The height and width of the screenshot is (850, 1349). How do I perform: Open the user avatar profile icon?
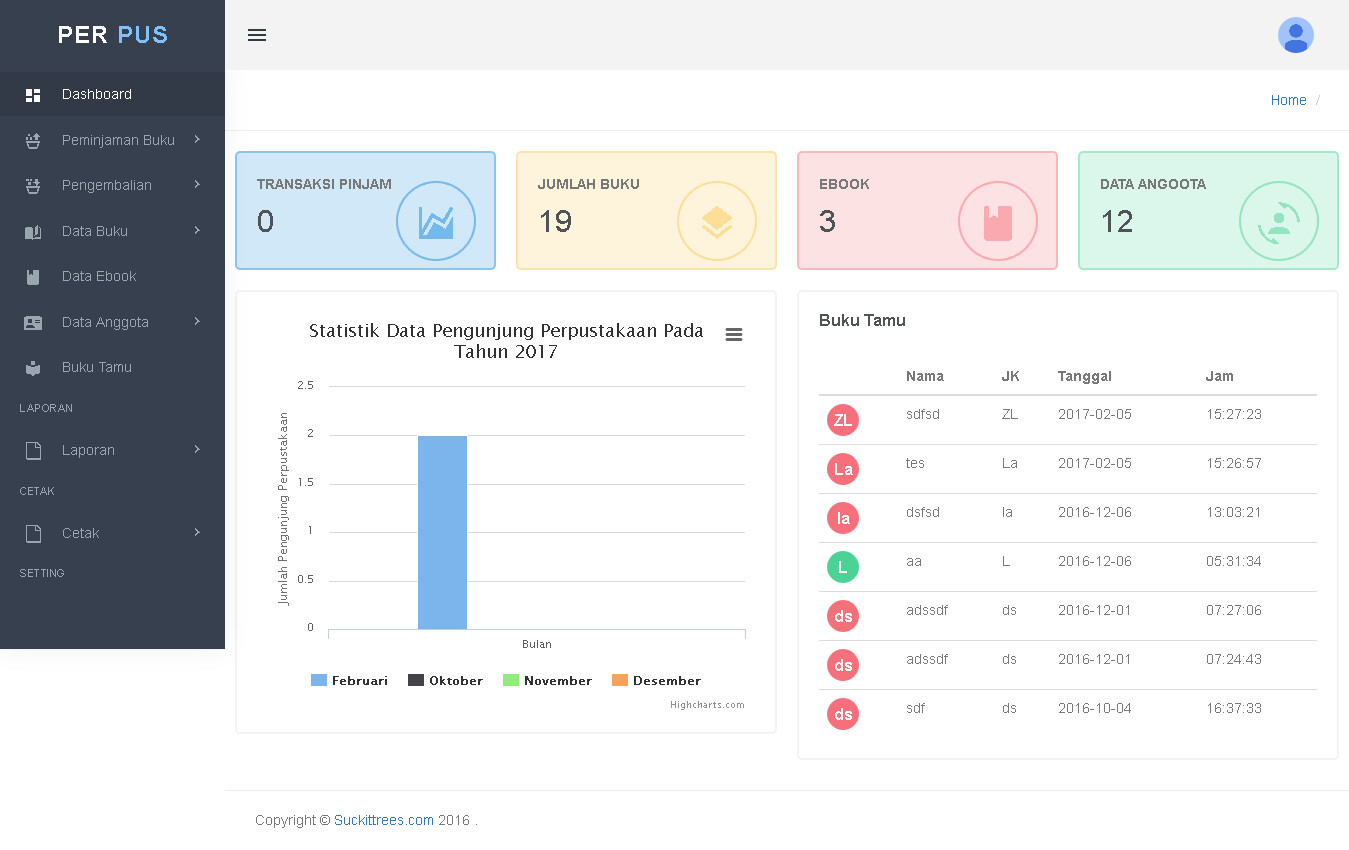pyautogui.click(x=1295, y=35)
